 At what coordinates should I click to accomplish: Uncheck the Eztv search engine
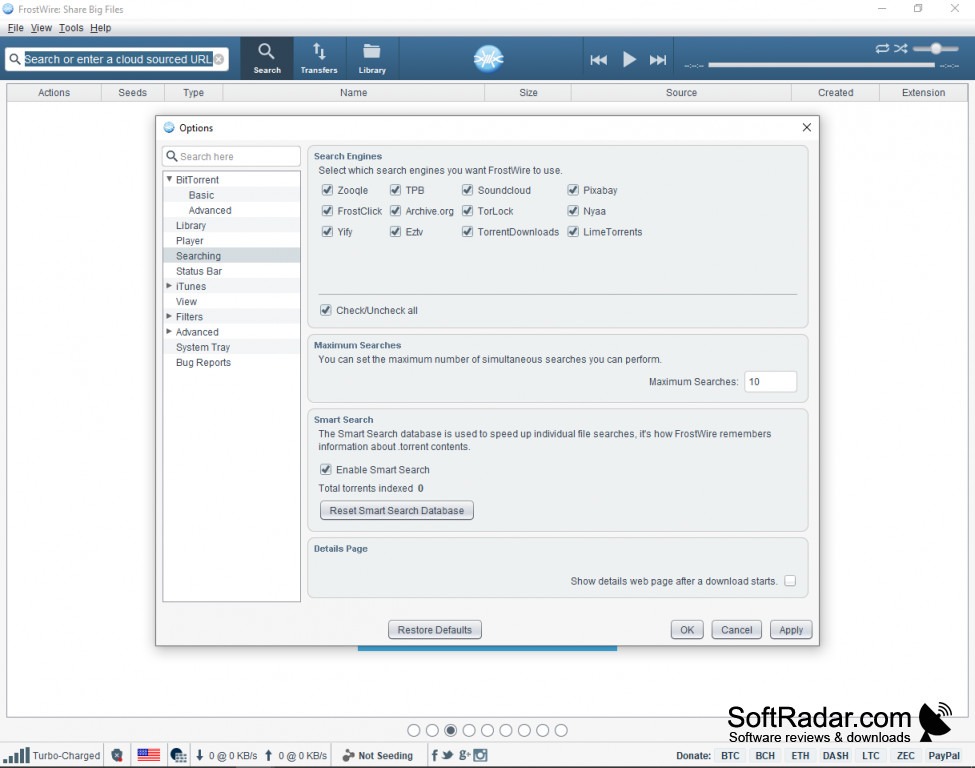tap(395, 231)
